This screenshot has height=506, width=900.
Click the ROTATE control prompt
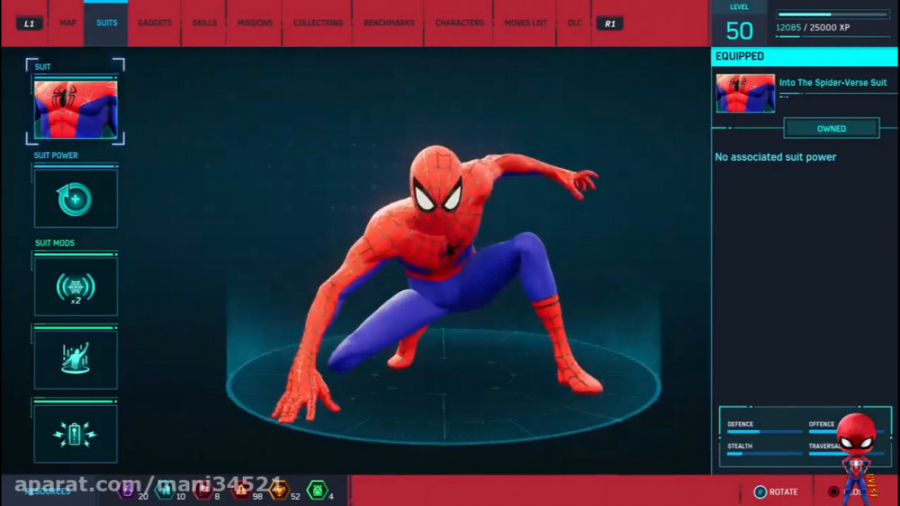click(x=776, y=492)
